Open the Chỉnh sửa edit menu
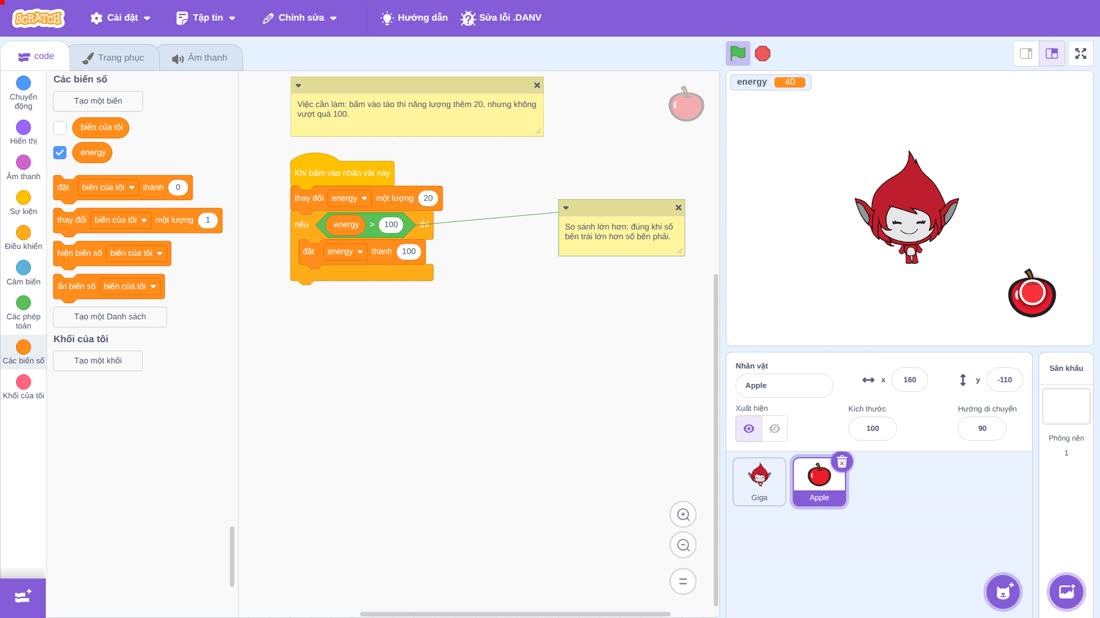The height and width of the screenshot is (618, 1100). tap(300, 18)
